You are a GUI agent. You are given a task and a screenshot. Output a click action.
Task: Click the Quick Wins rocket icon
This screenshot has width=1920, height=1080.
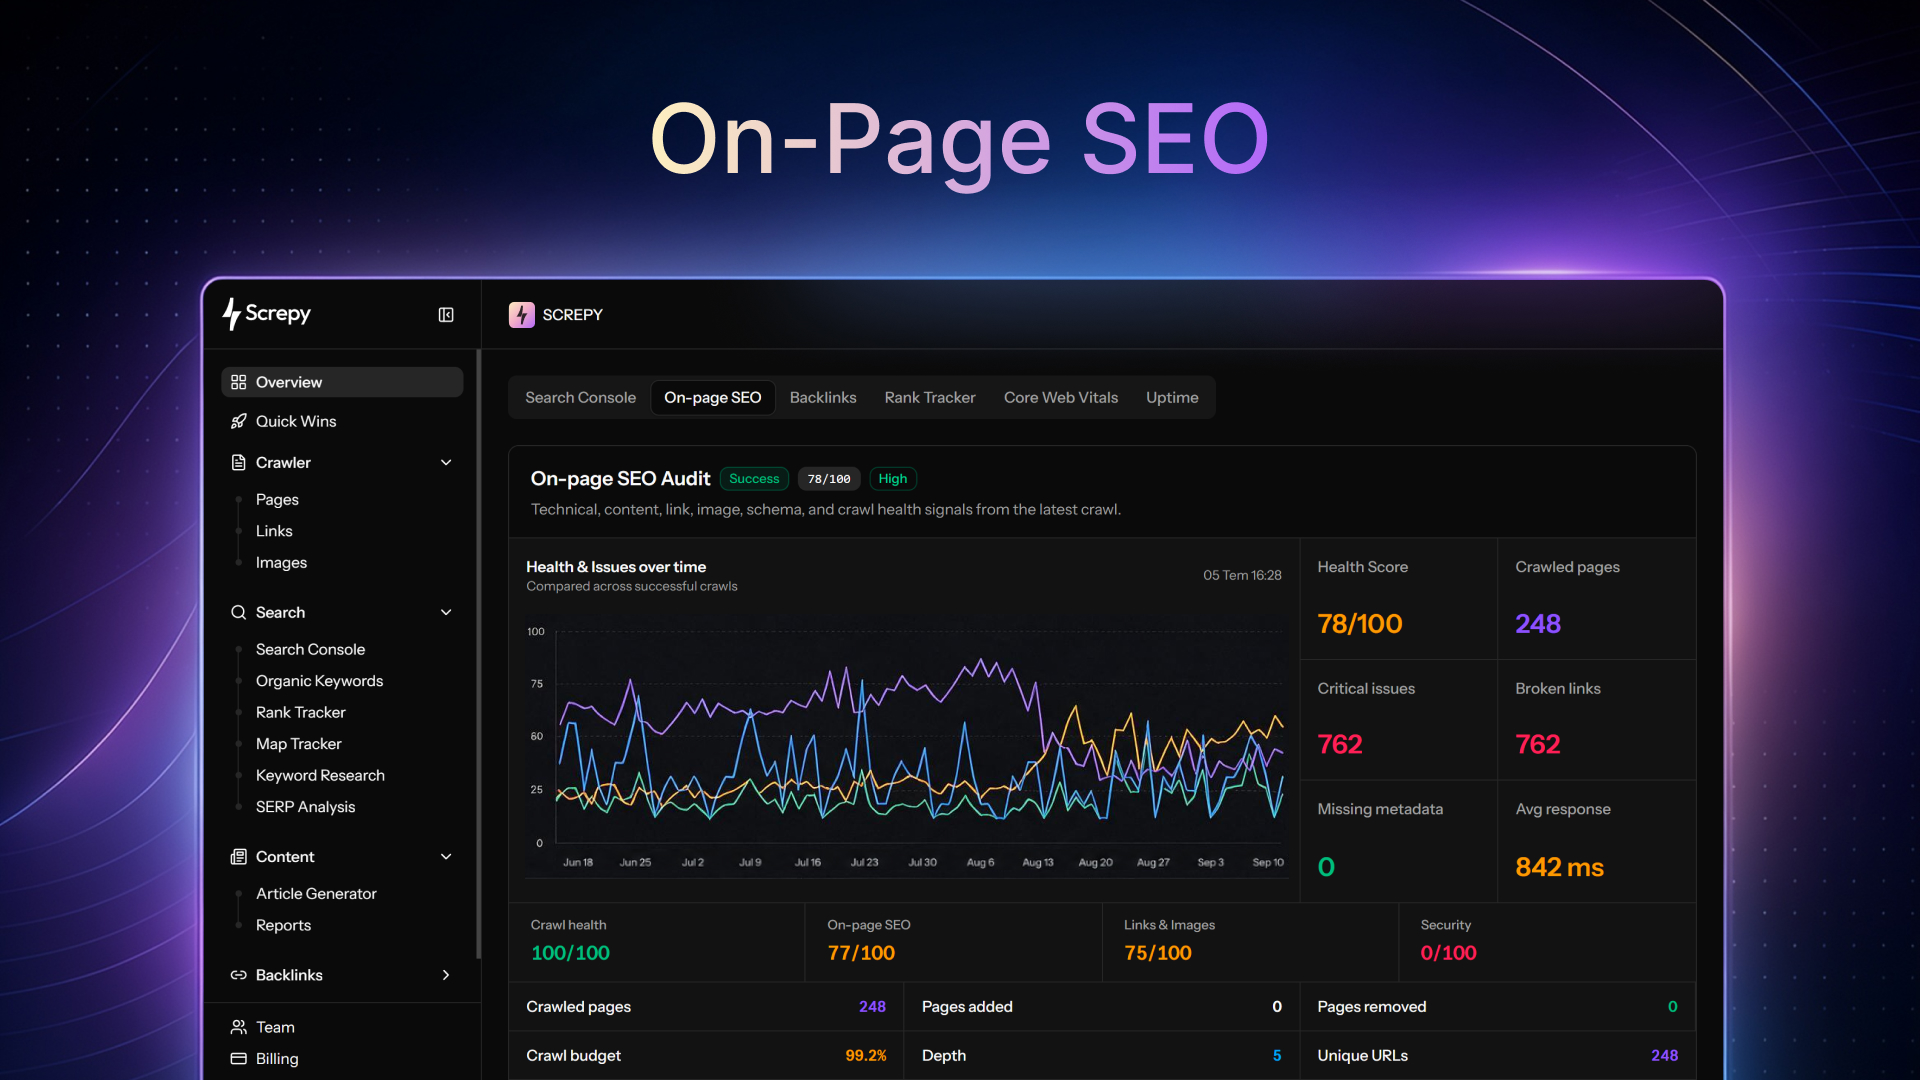(238, 421)
